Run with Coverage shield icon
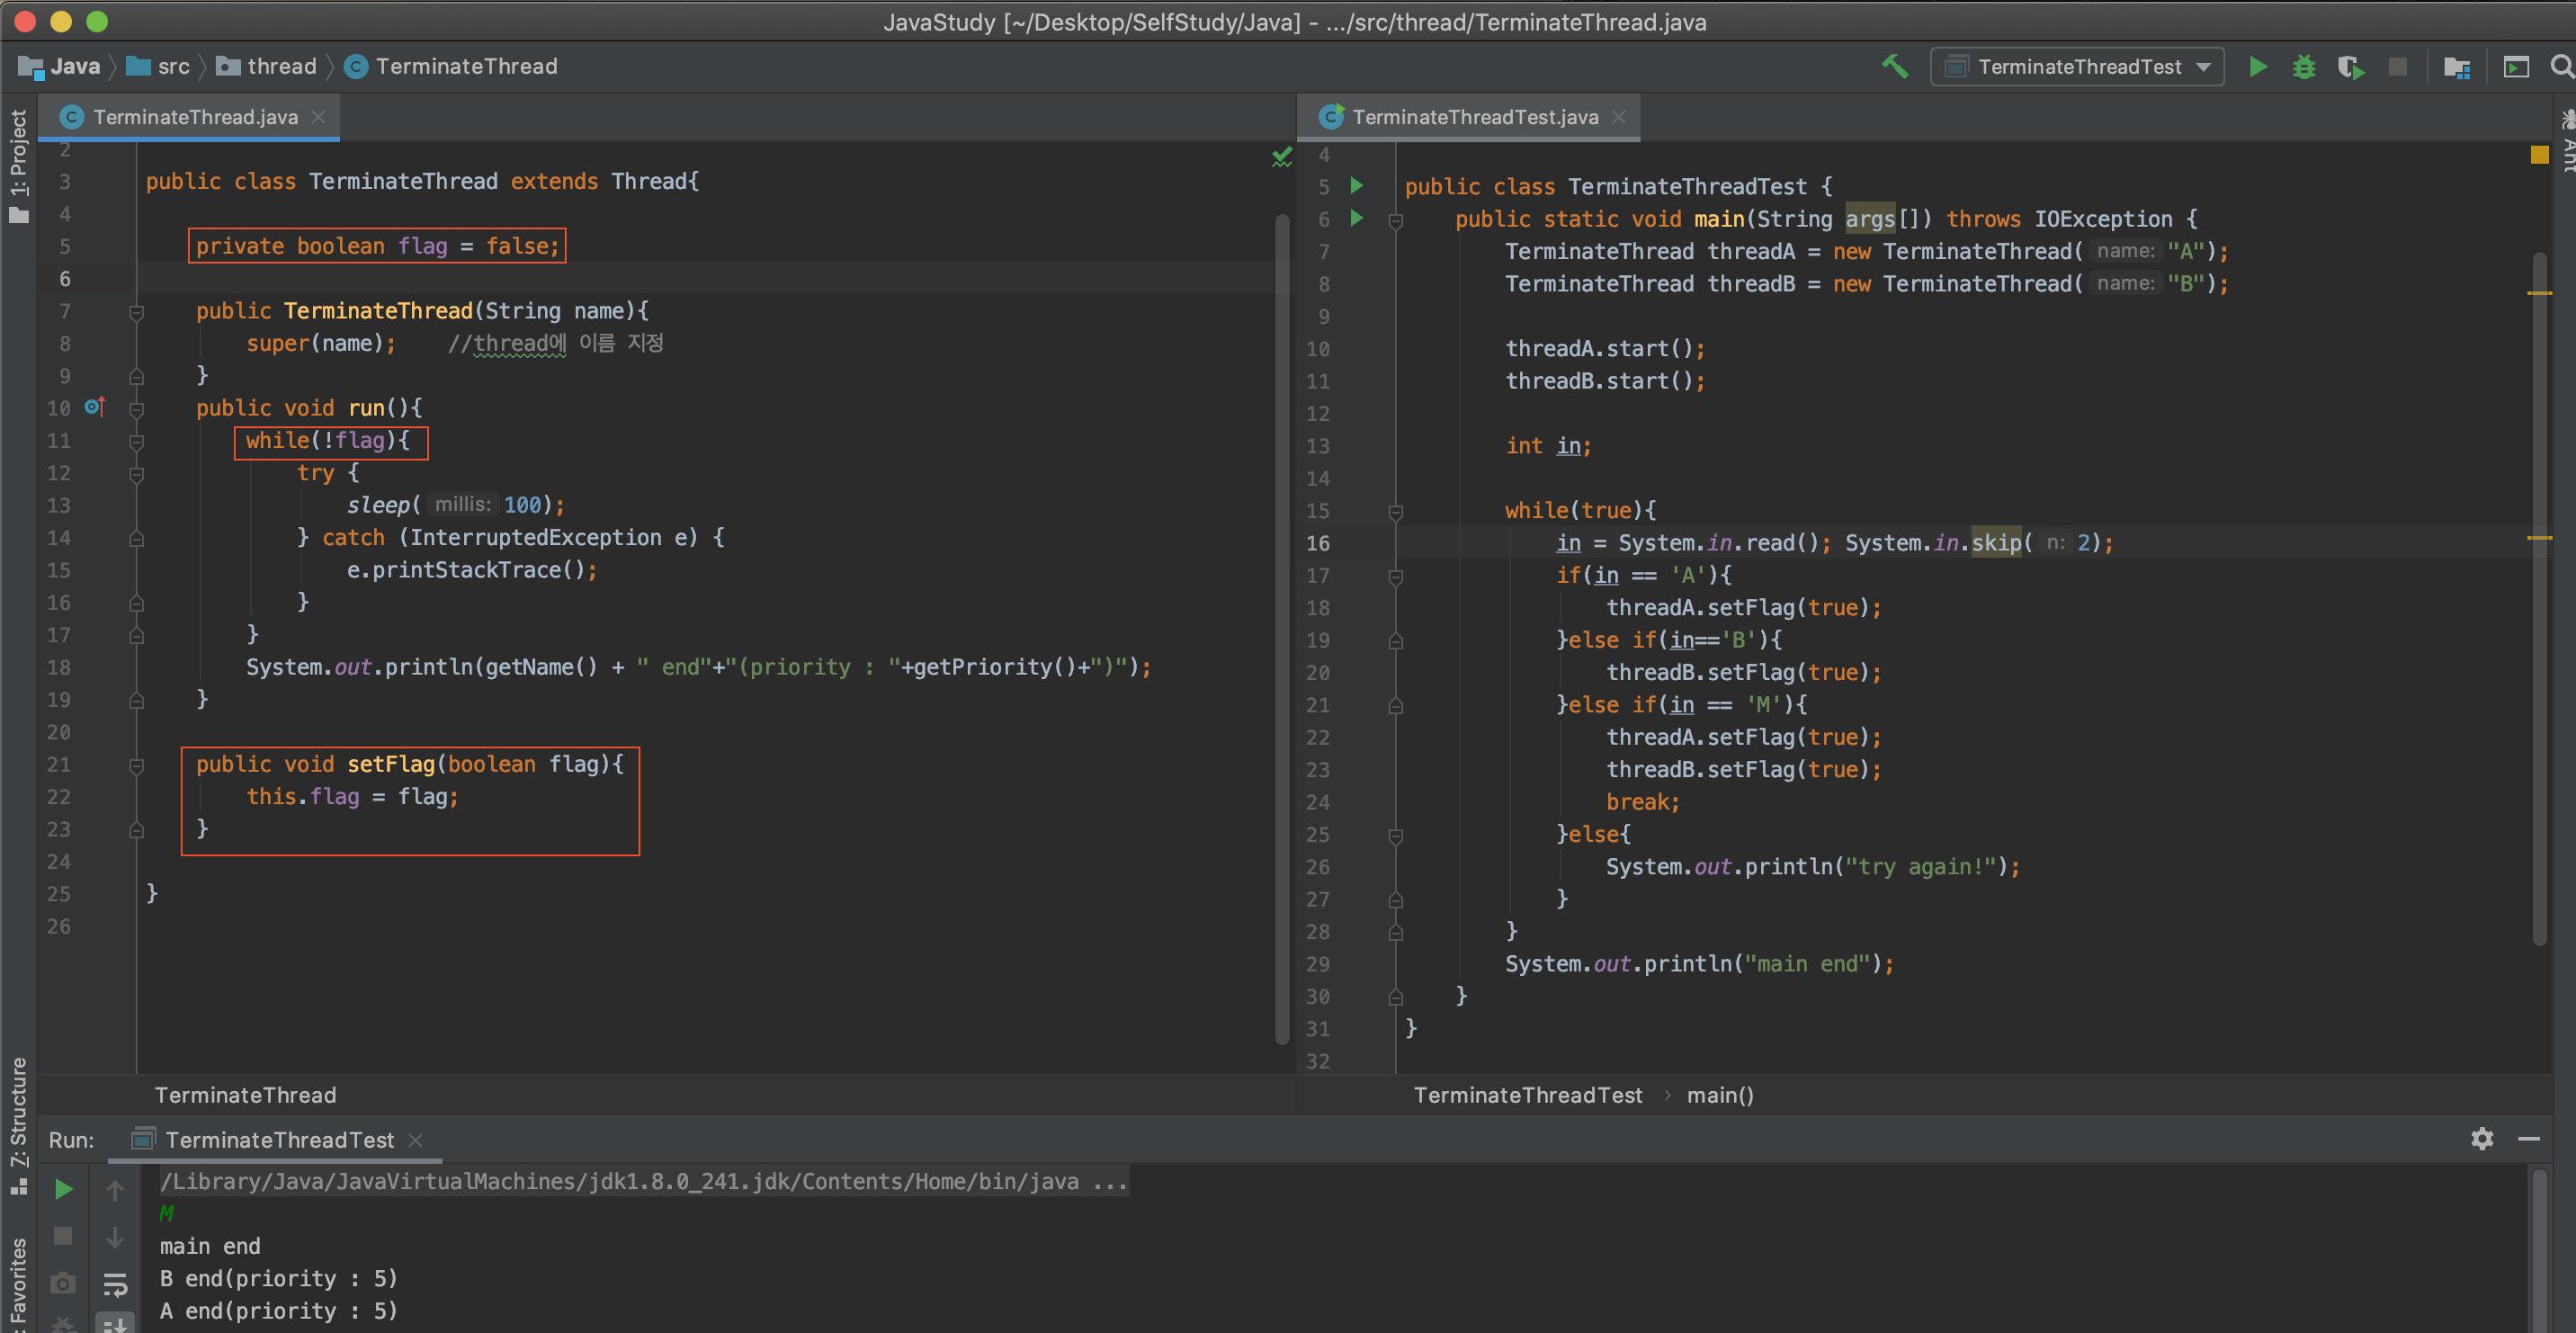 2350,67
